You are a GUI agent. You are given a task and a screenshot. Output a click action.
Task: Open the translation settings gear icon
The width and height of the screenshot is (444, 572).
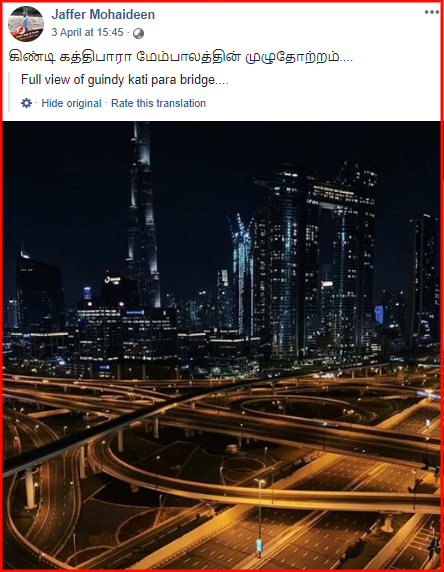[26, 103]
